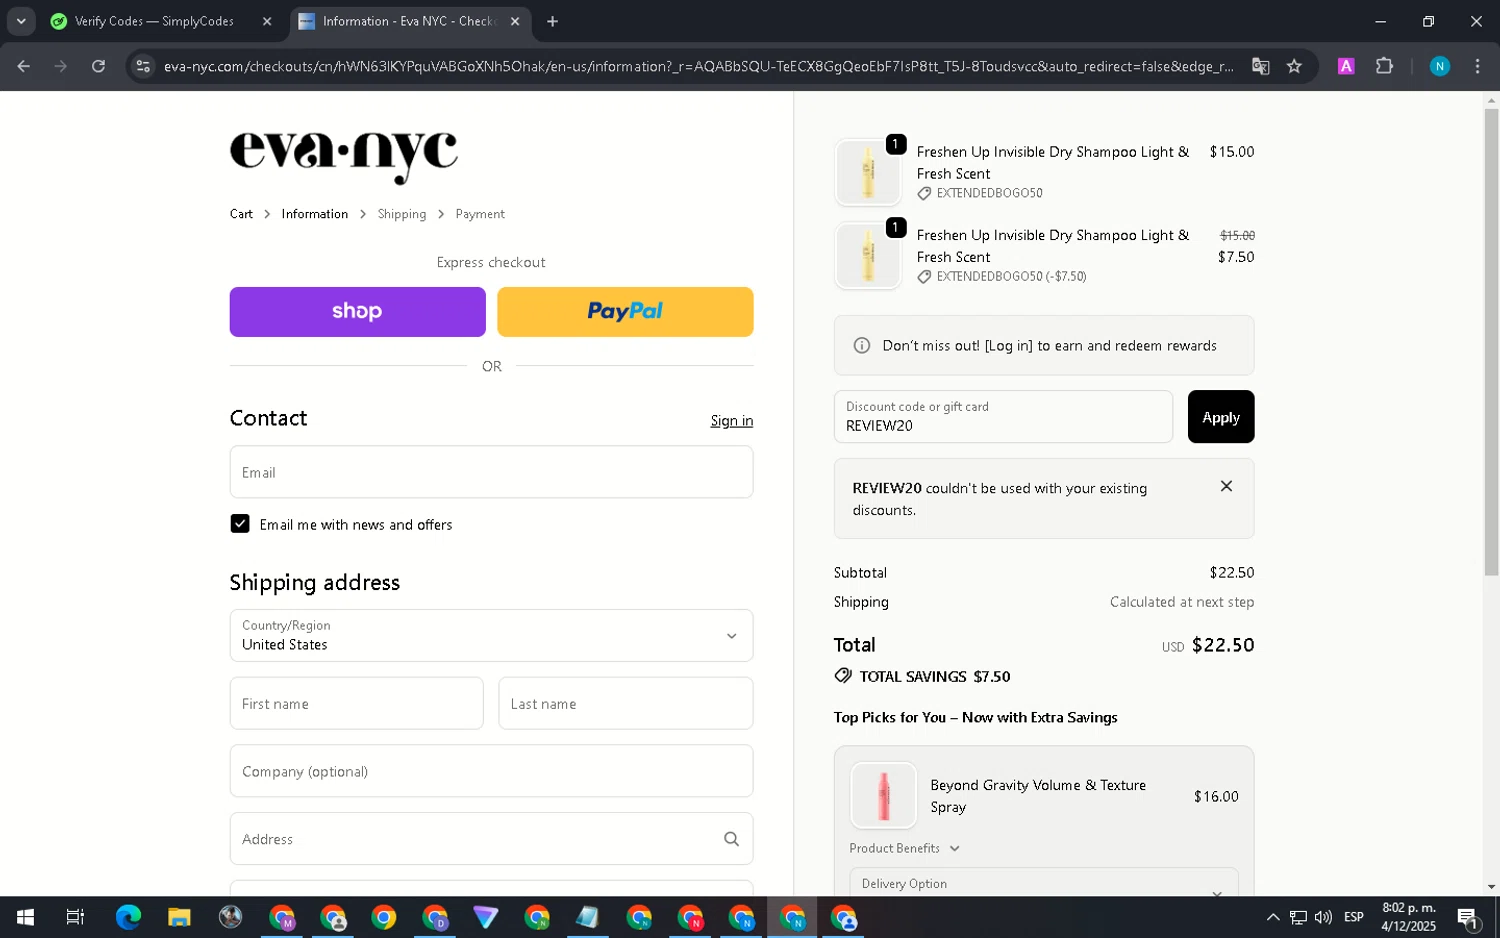Image resolution: width=1500 pixels, height=938 pixels.
Task: Close the Verify Codes SimplyCodes tab
Action: tap(267, 21)
